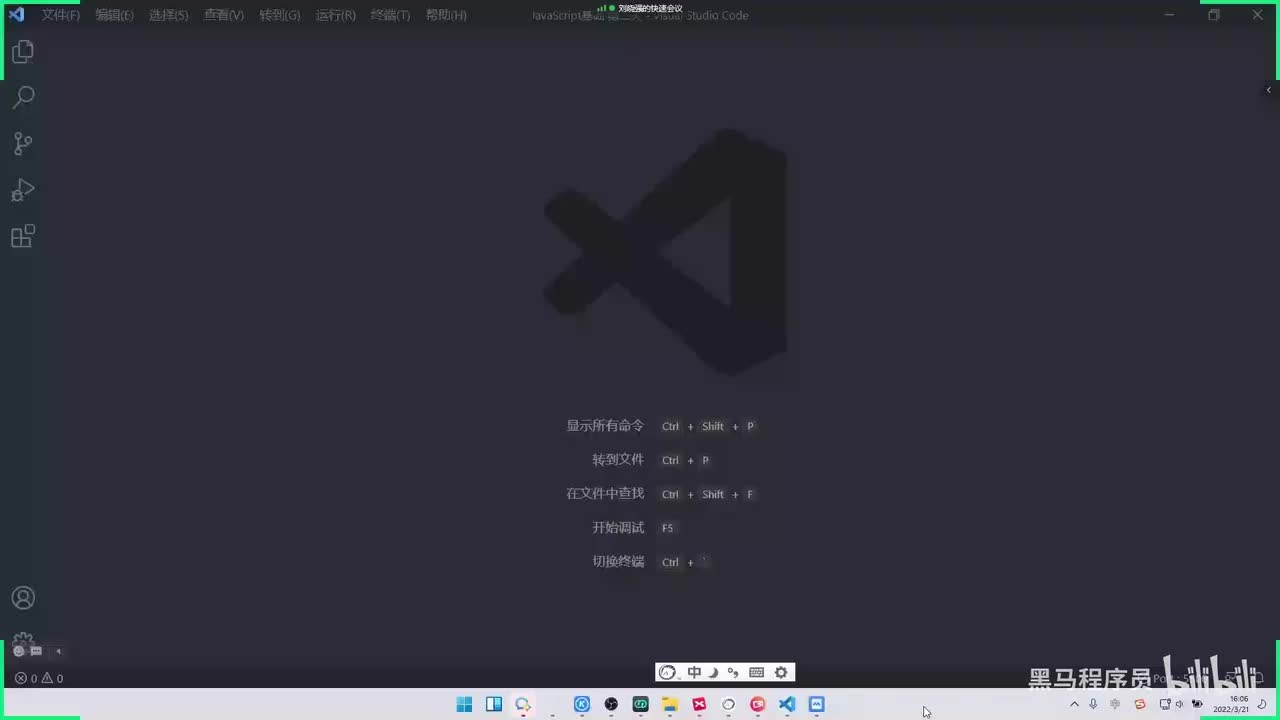Open the volume tray control
1280x720 pixels.
click(1180, 704)
